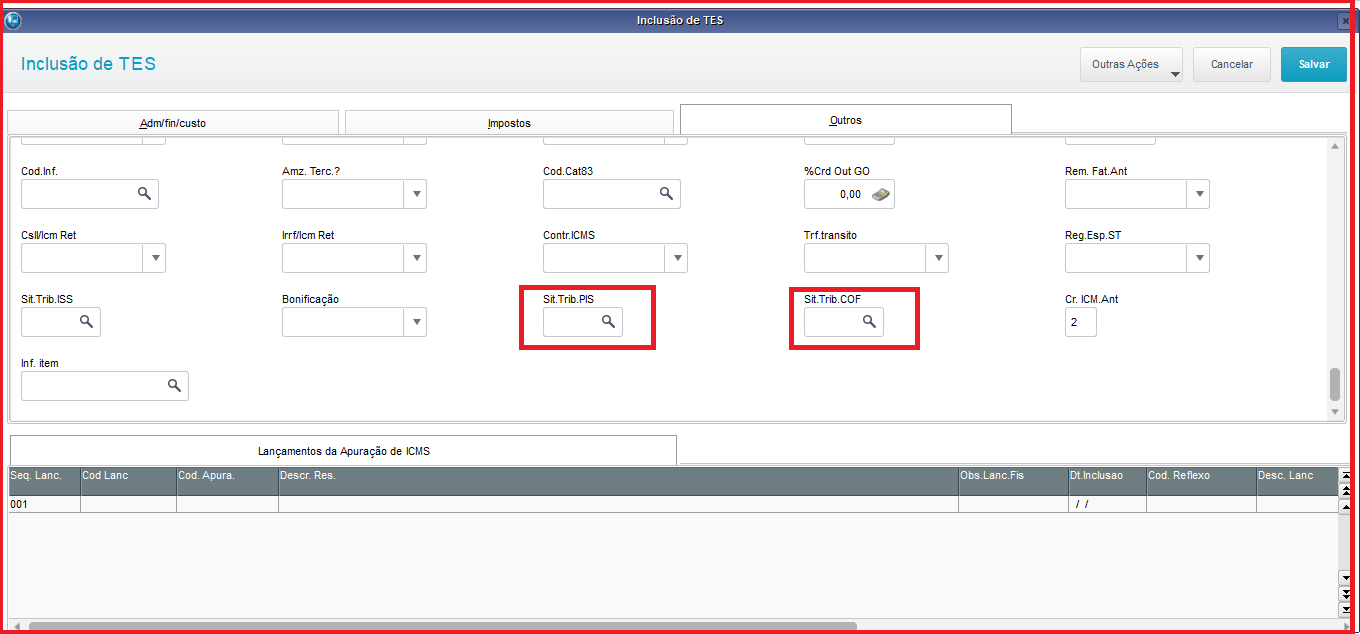Select grid row 001
1360x634 pixels.
tap(673, 504)
